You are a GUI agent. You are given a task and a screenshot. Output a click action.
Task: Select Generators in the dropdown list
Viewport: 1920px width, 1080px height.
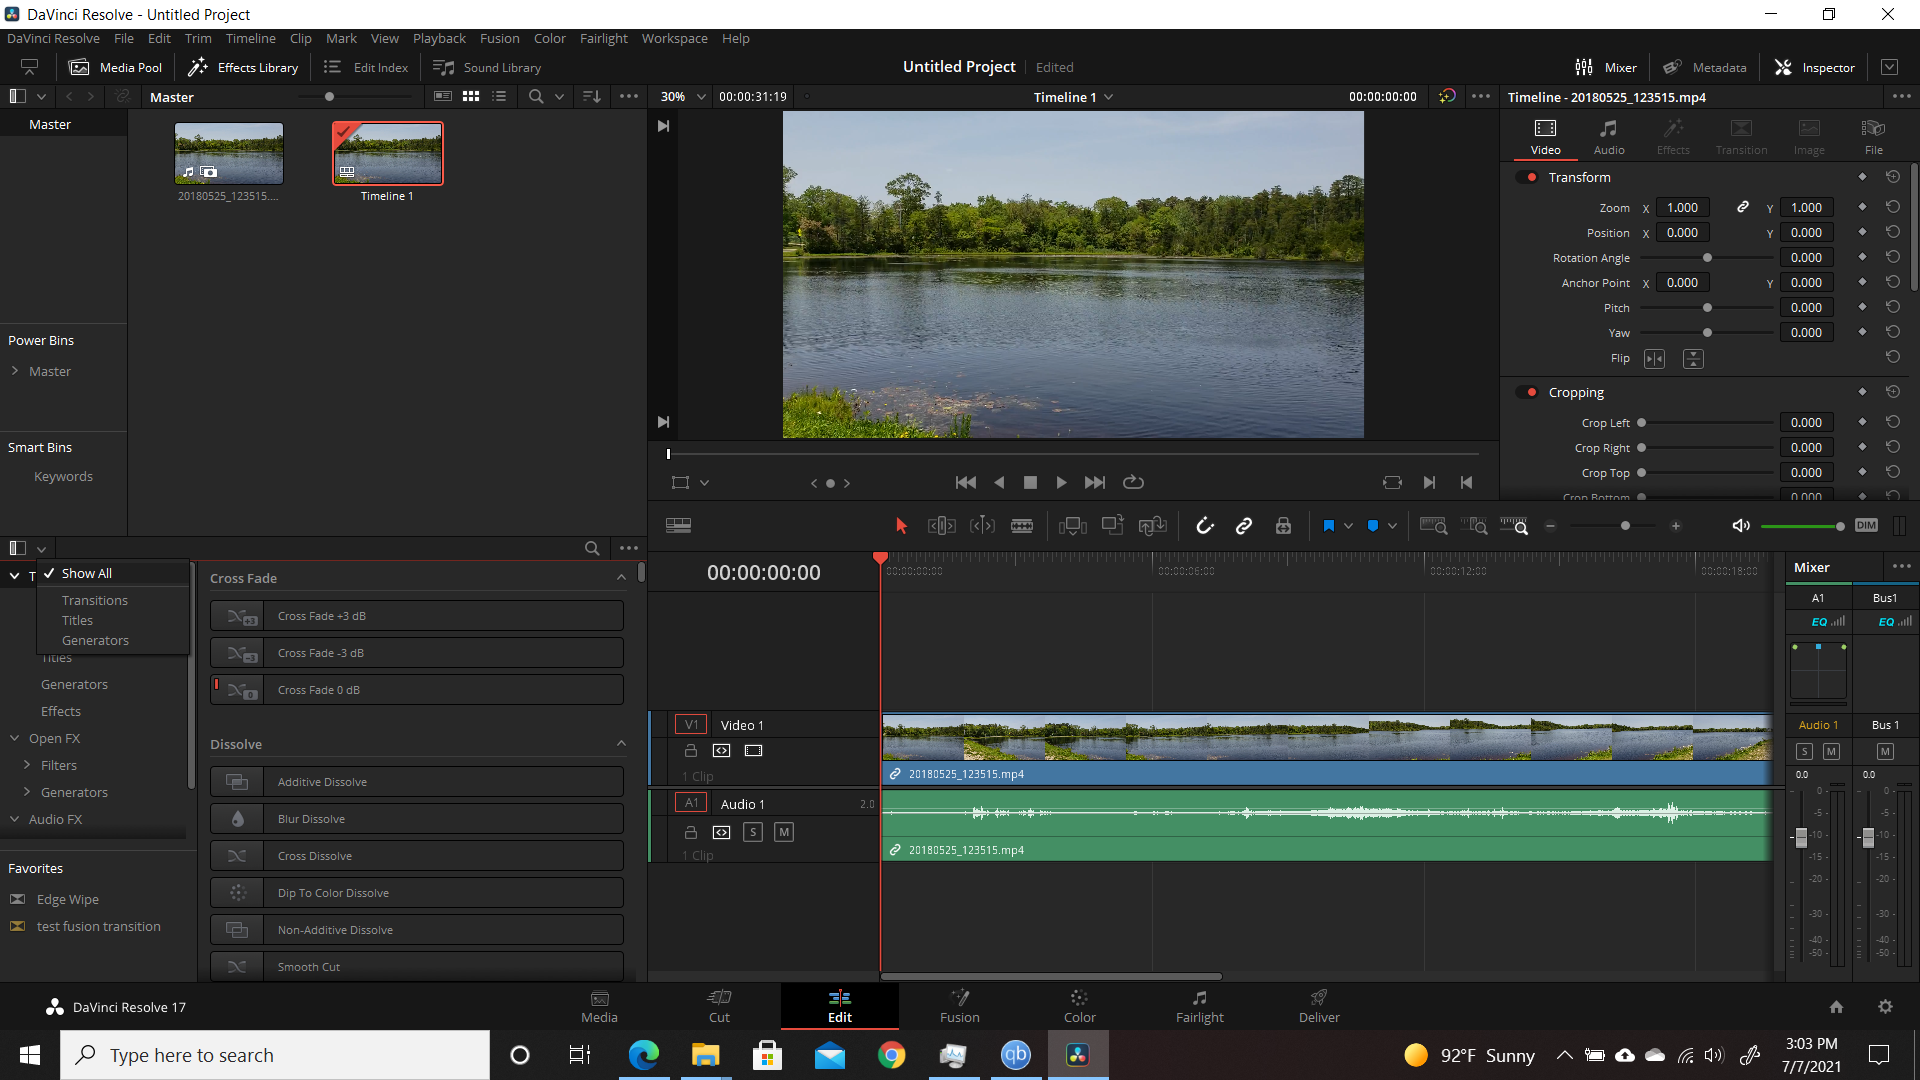click(x=95, y=640)
